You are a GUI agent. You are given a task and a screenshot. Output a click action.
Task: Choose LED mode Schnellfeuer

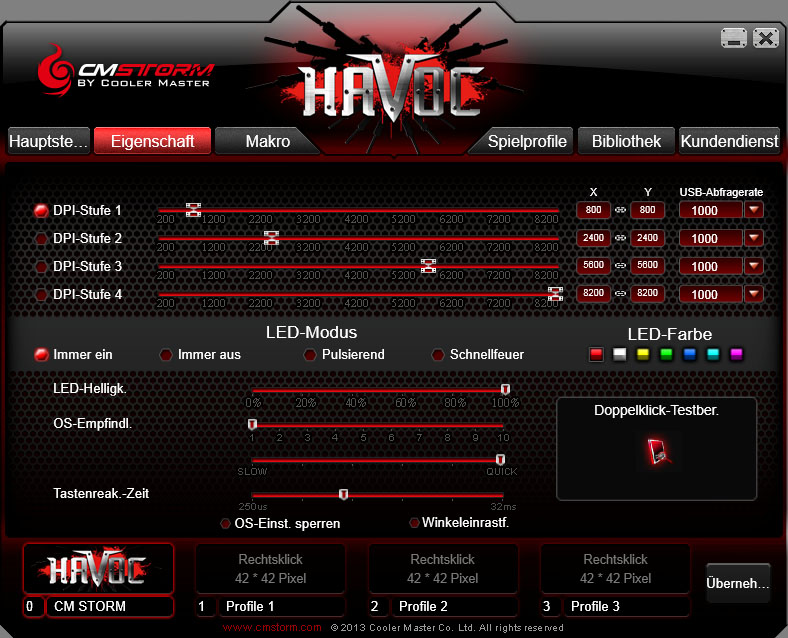point(438,355)
